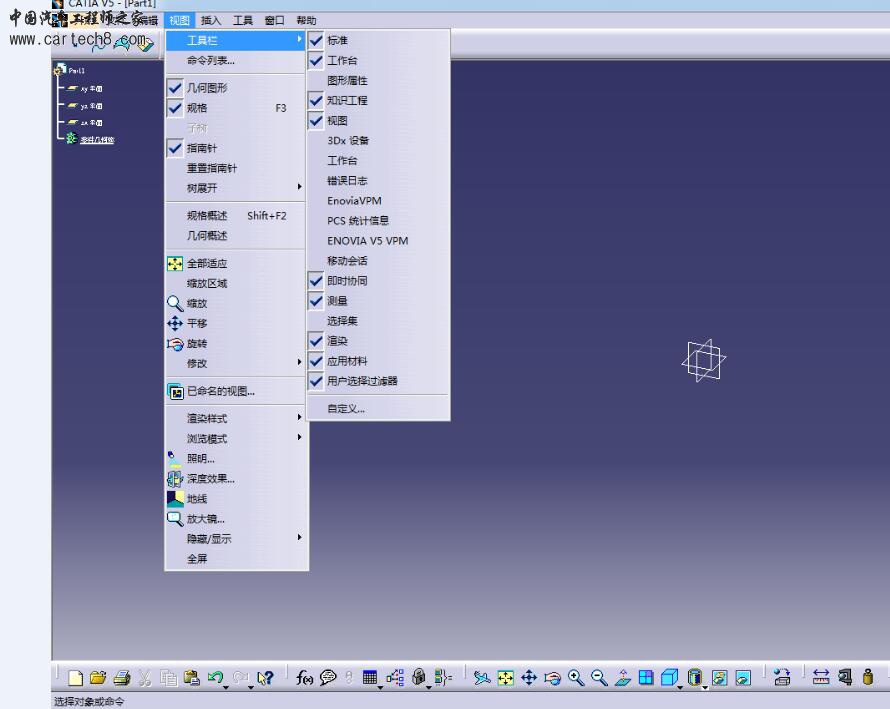
Task: Select the Part1 root node in tree
Action: pos(76,71)
